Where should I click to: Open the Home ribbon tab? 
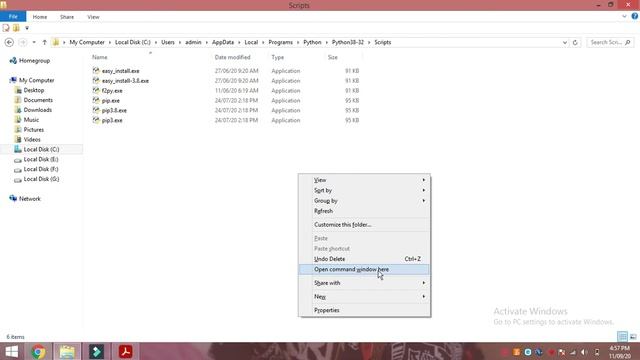pyautogui.click(x=40, y=17)
